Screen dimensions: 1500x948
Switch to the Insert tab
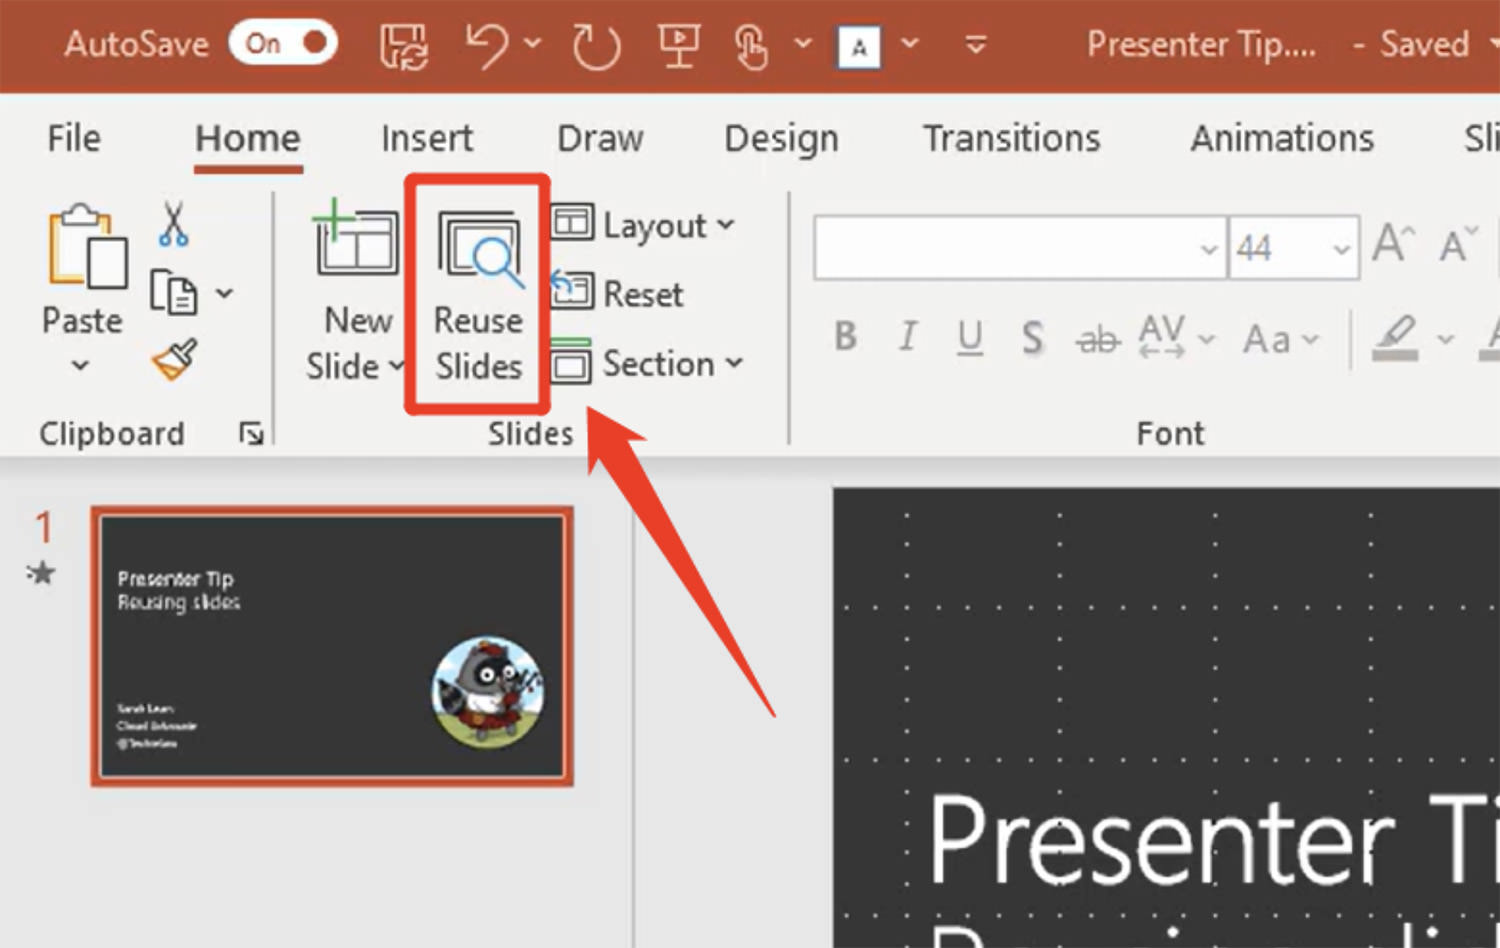(427, 138)
